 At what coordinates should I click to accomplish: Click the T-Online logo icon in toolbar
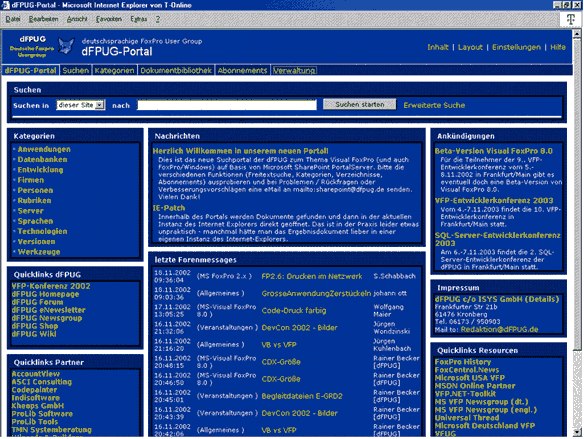click(570, 19)
